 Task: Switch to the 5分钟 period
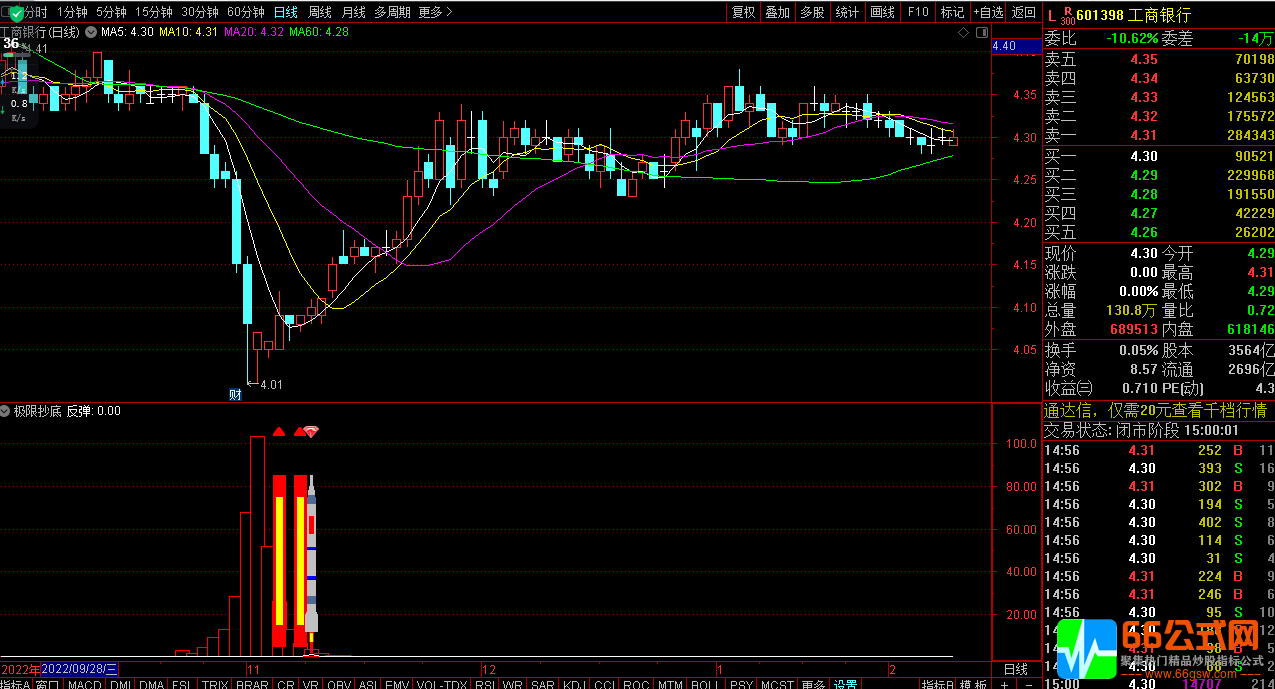click(x=111, y=12)
